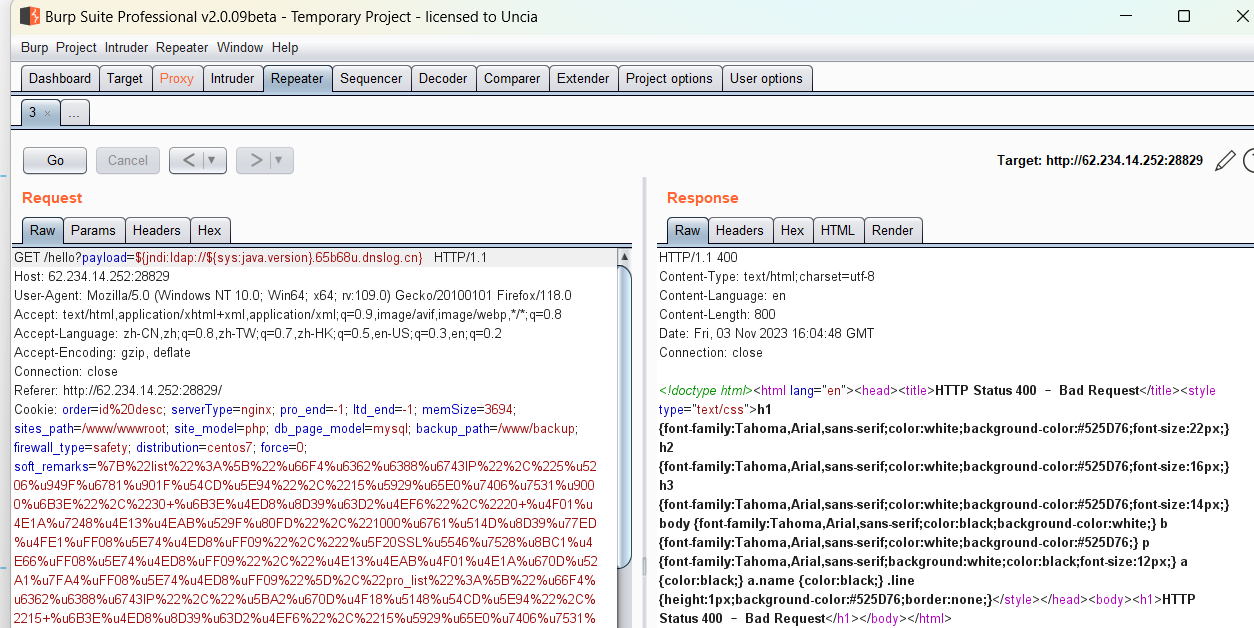Click the Accept-Language header line
Viewport: 1254px width, 628px height.
(258, 333)
